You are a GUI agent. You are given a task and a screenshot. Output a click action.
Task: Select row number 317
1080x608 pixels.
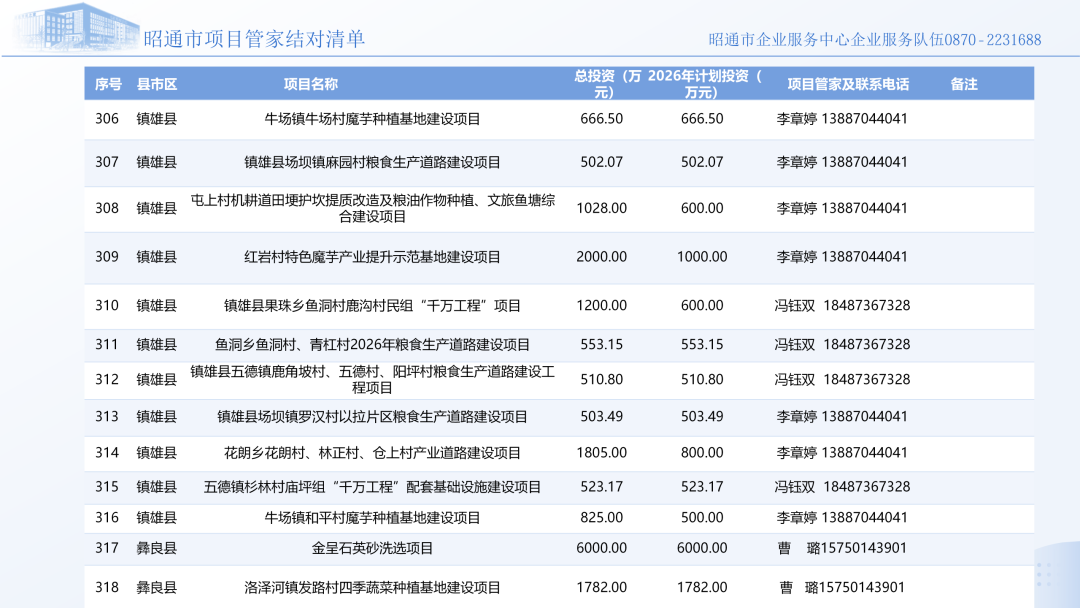[107, 548]
